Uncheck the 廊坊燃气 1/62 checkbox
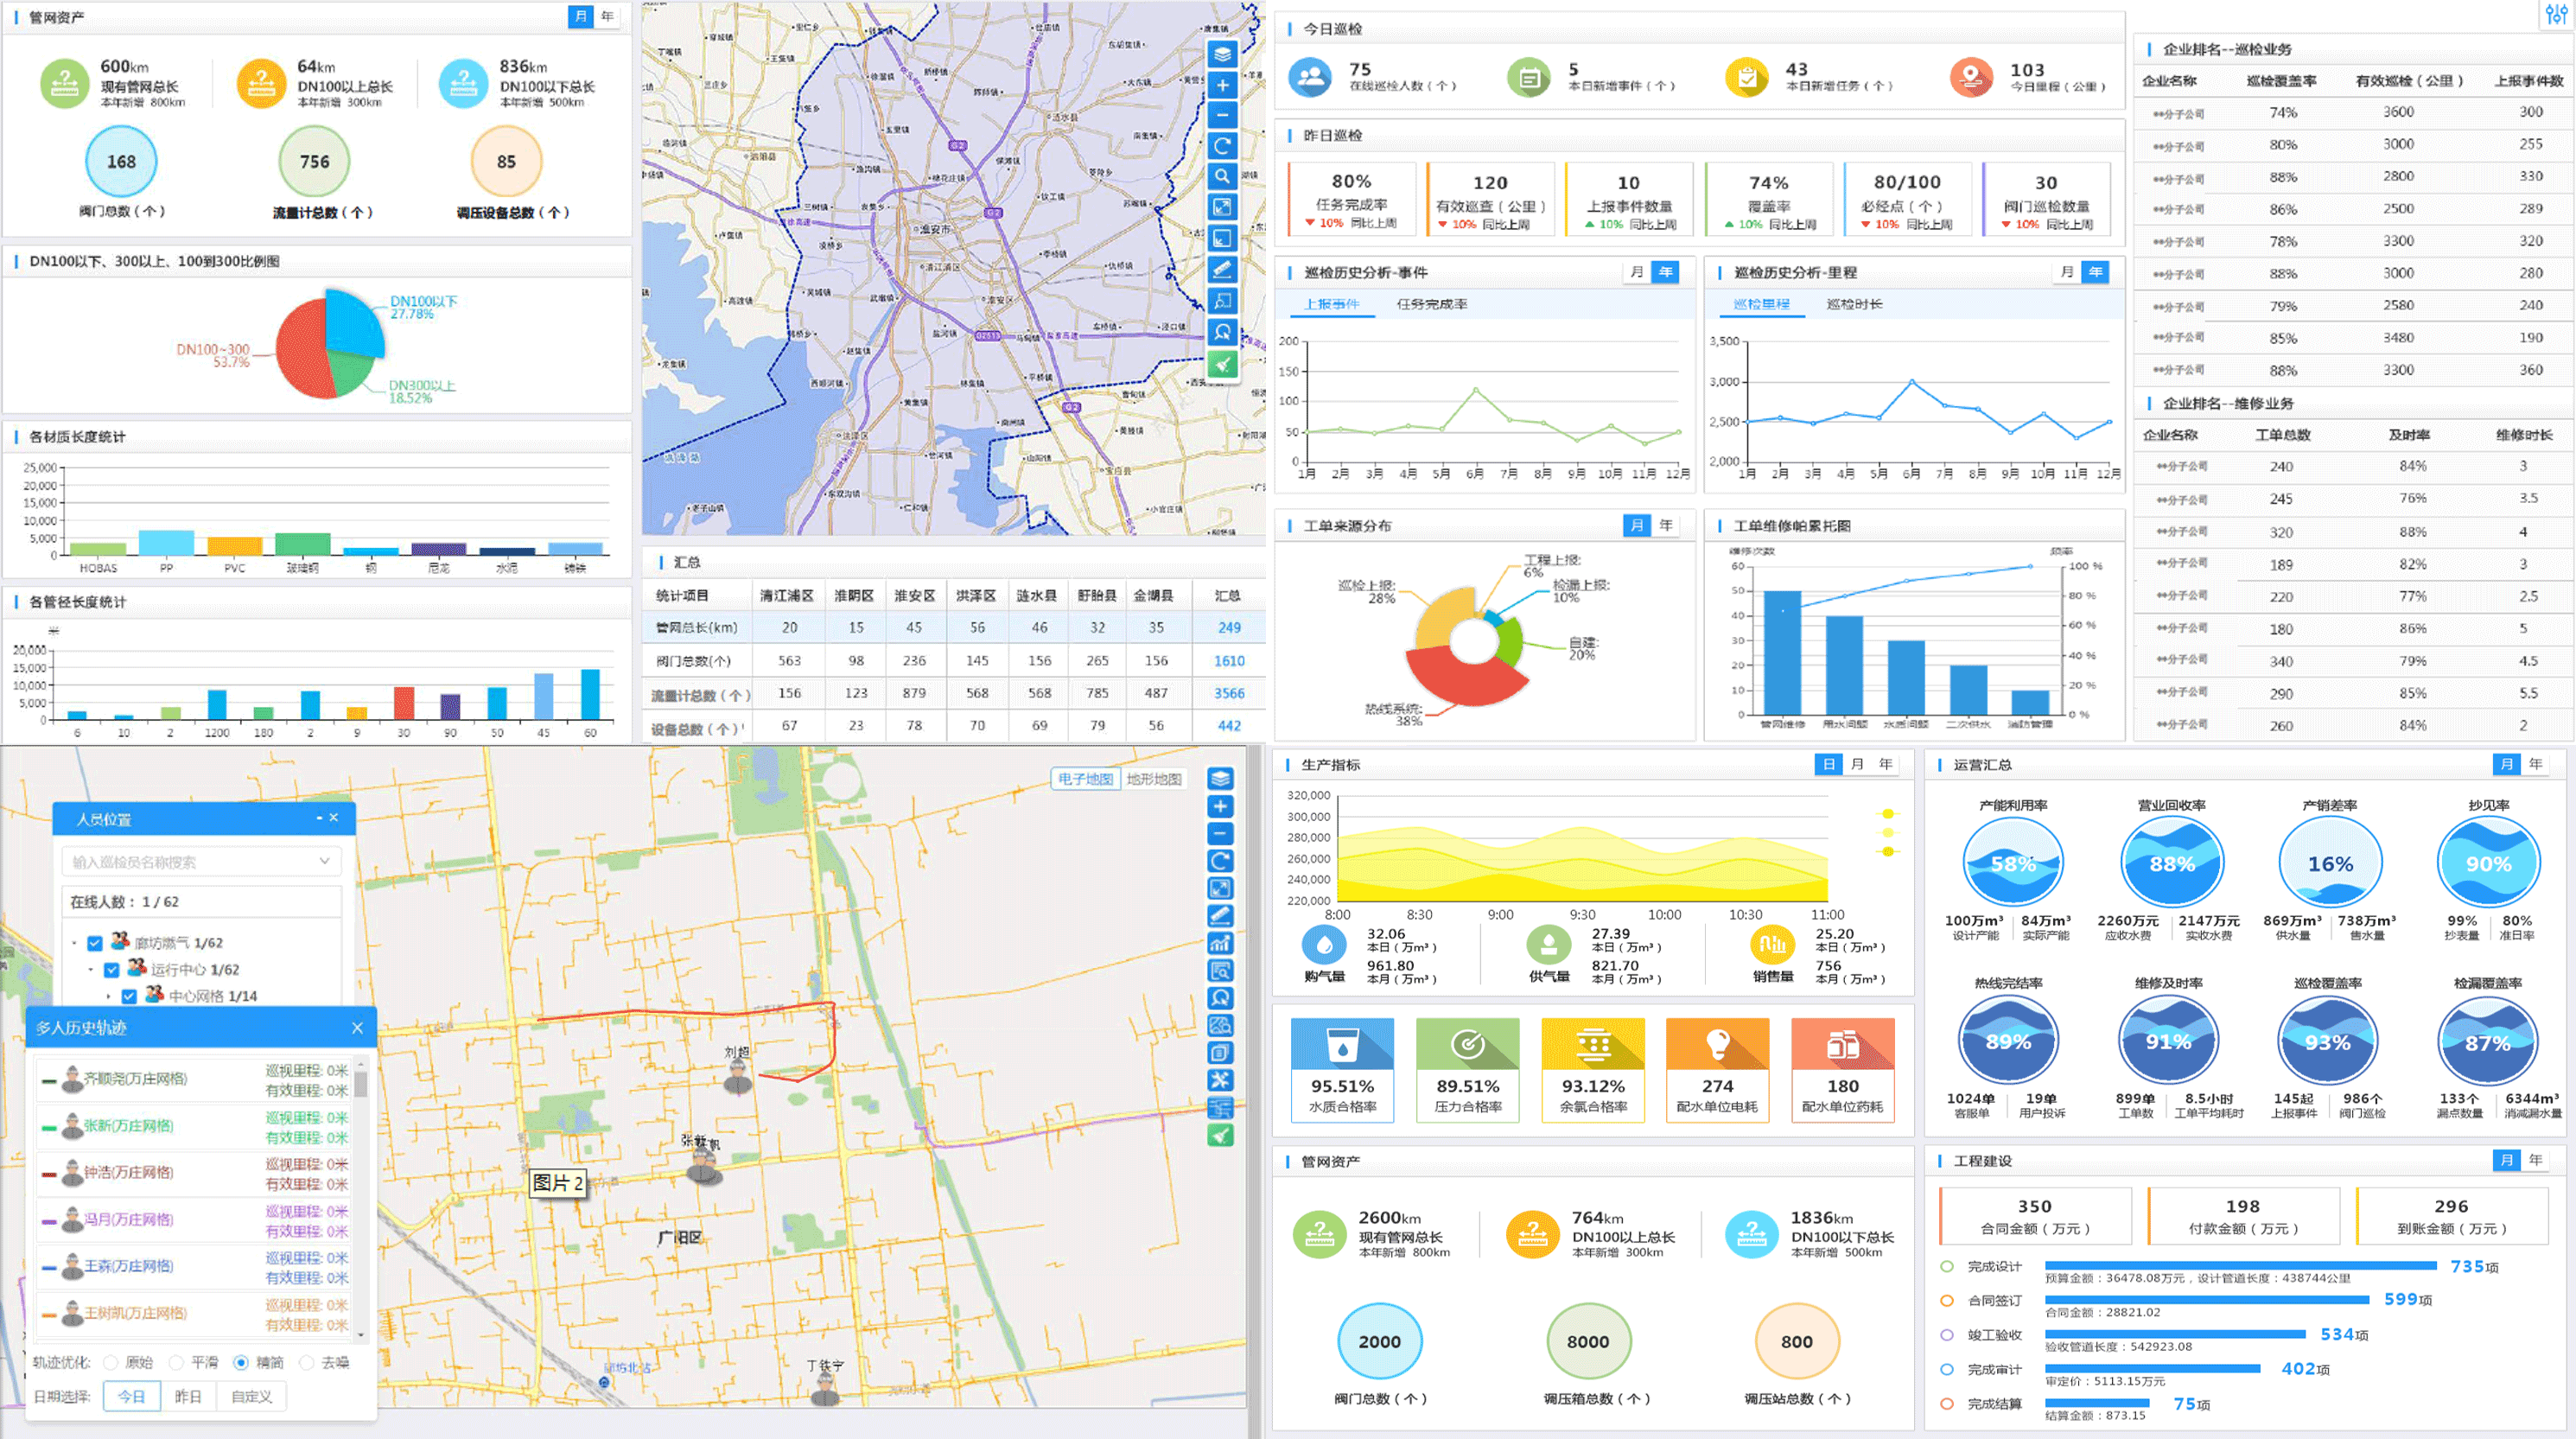The image size is (2576, 1439). (x=95, y=943)
